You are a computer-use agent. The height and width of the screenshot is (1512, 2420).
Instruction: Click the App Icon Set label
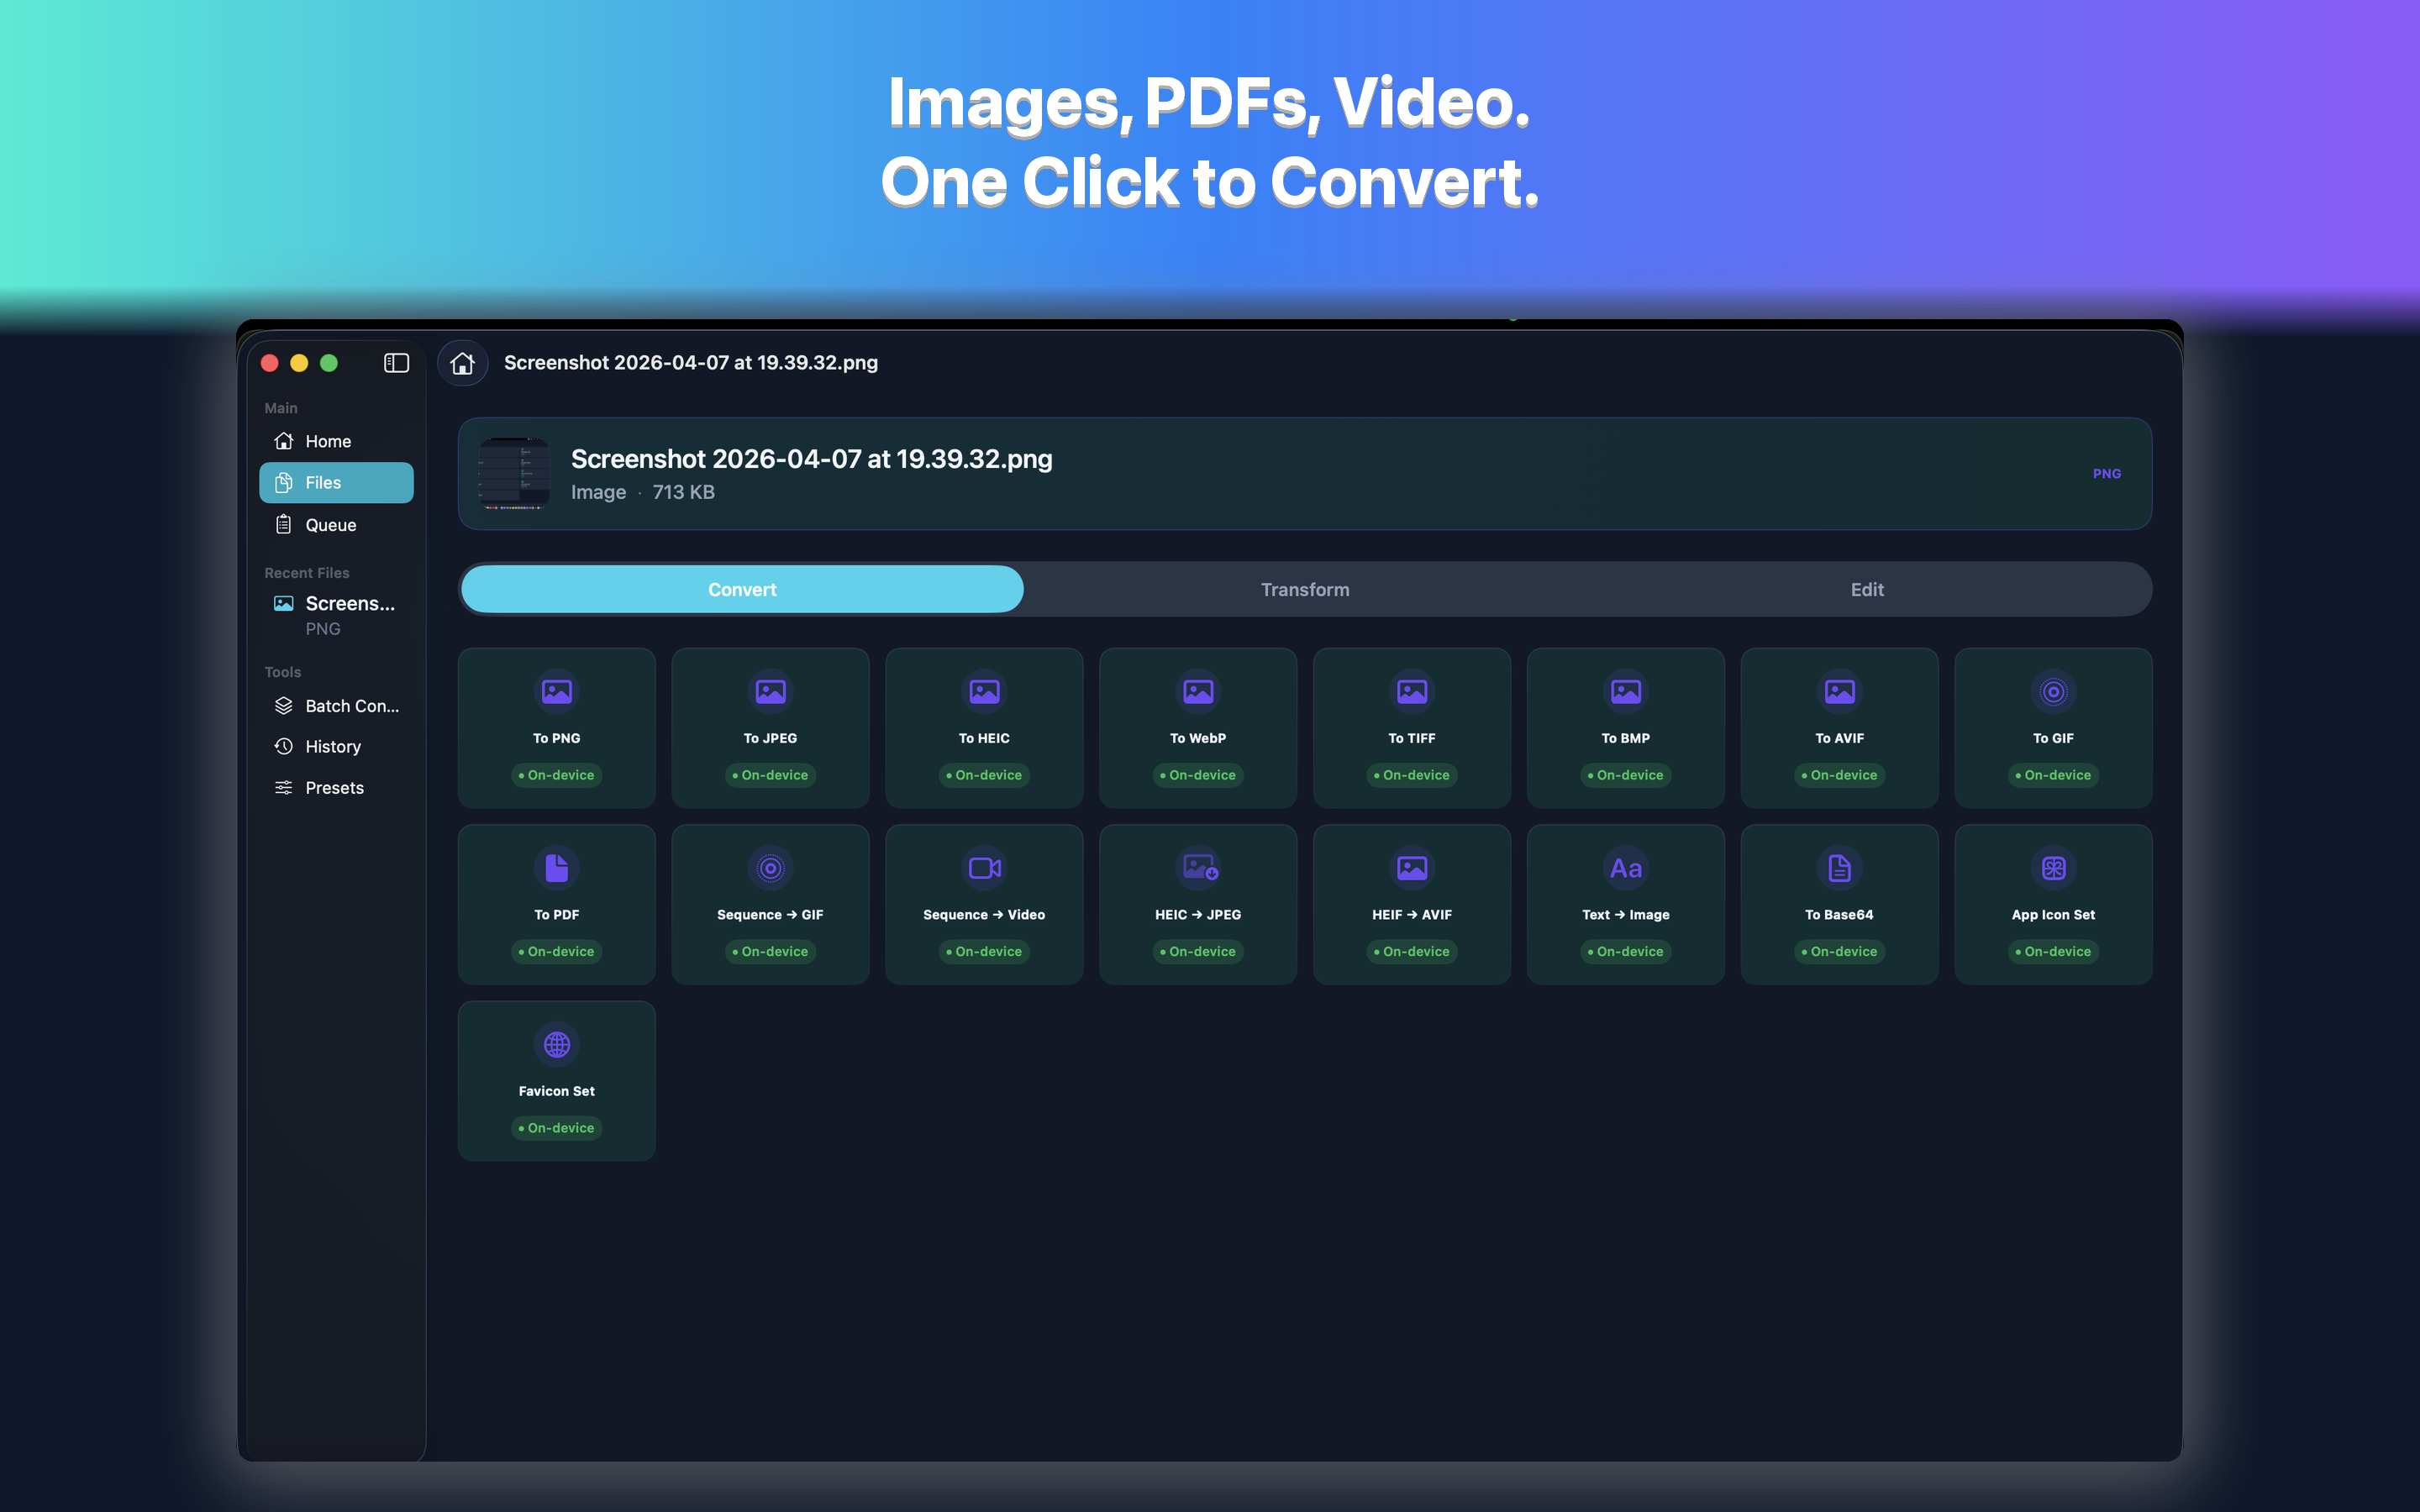(x=2053, y=915)
